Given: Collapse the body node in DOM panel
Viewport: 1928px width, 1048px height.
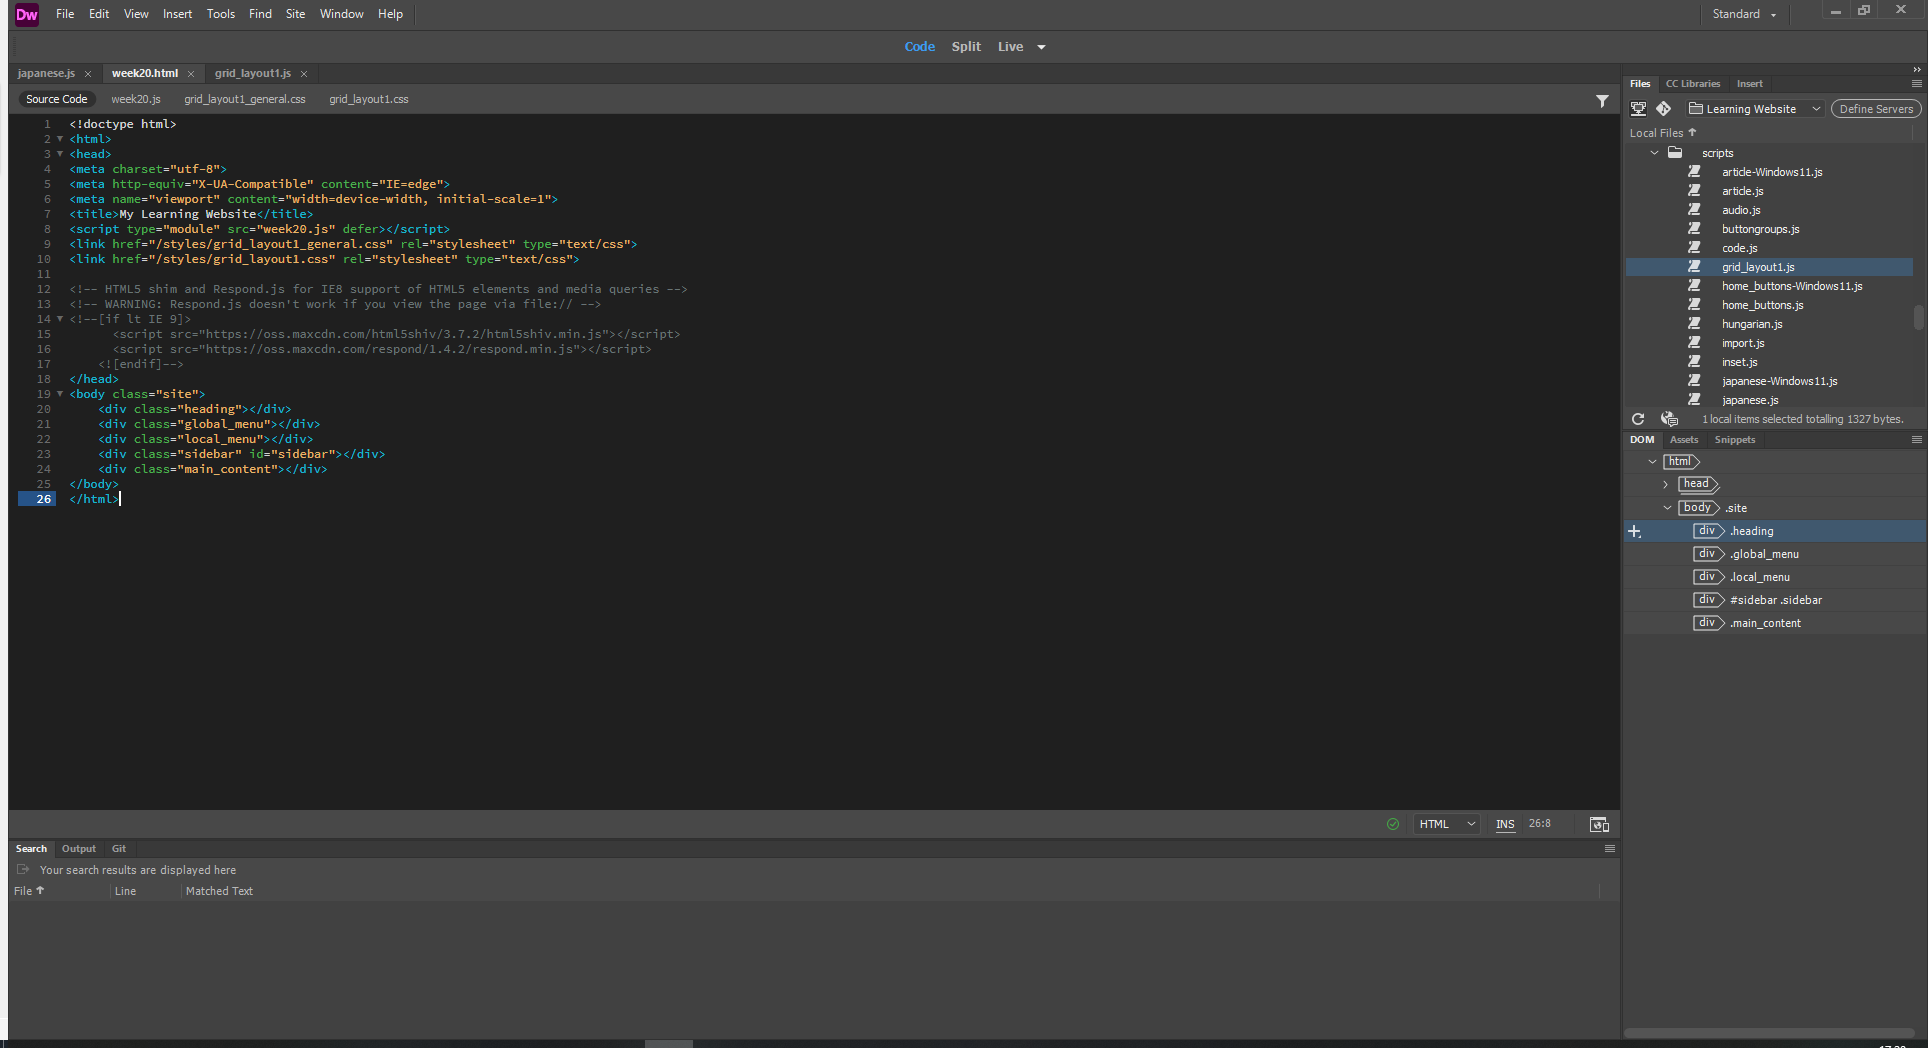Looking at the screenshot, I should (x=1667, y=508).
